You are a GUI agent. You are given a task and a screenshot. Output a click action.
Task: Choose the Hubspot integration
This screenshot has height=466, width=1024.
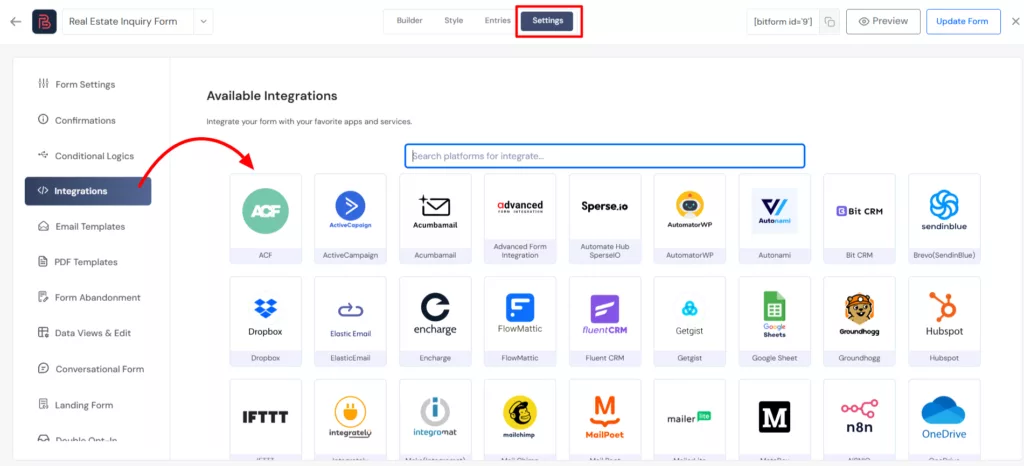pyautogui.click(x=944, y=321)
